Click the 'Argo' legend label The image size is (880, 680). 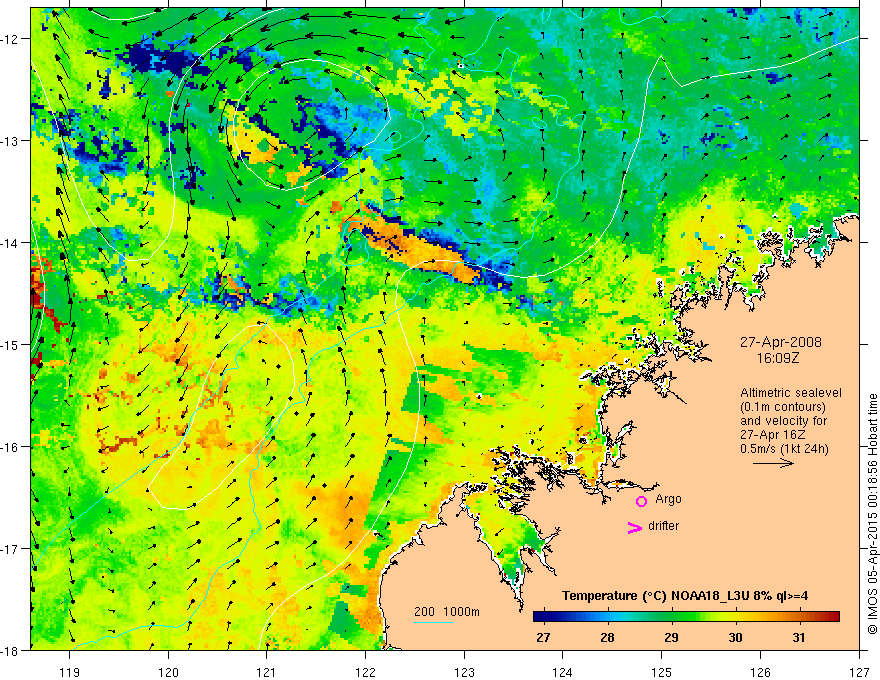pos(668,499)
